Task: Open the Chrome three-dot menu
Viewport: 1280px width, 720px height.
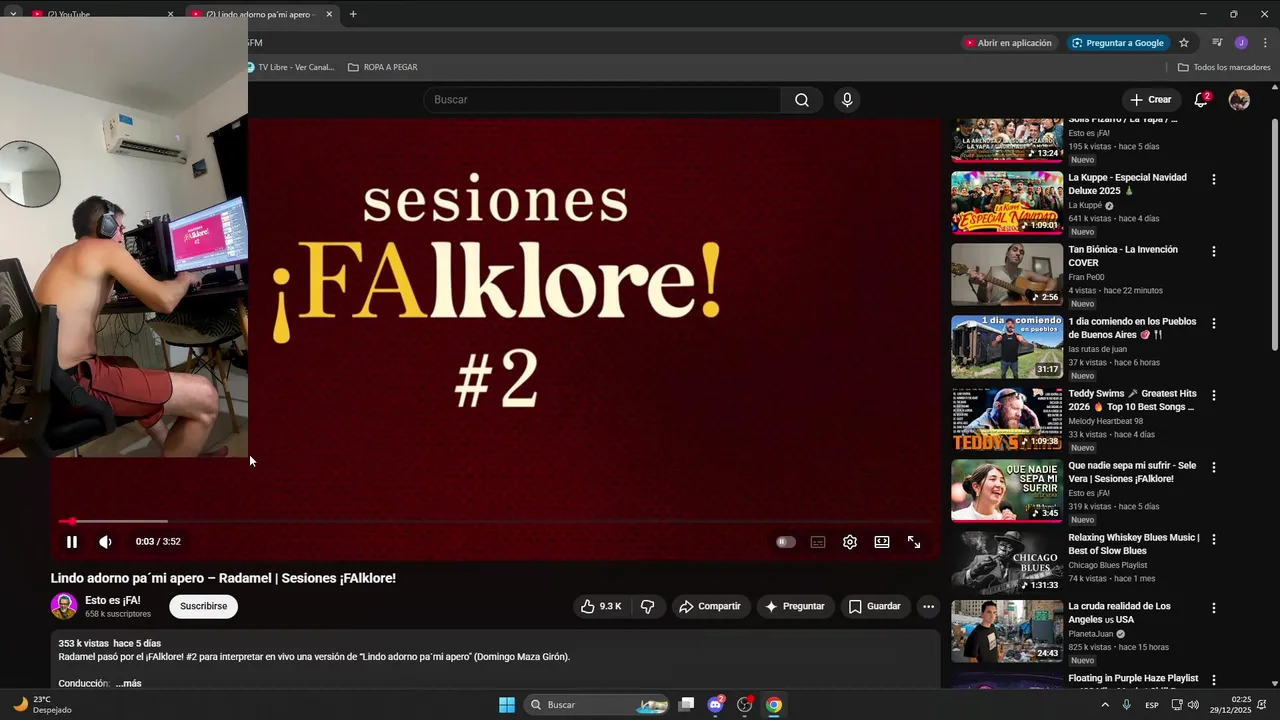Action: coord(1265,43)
